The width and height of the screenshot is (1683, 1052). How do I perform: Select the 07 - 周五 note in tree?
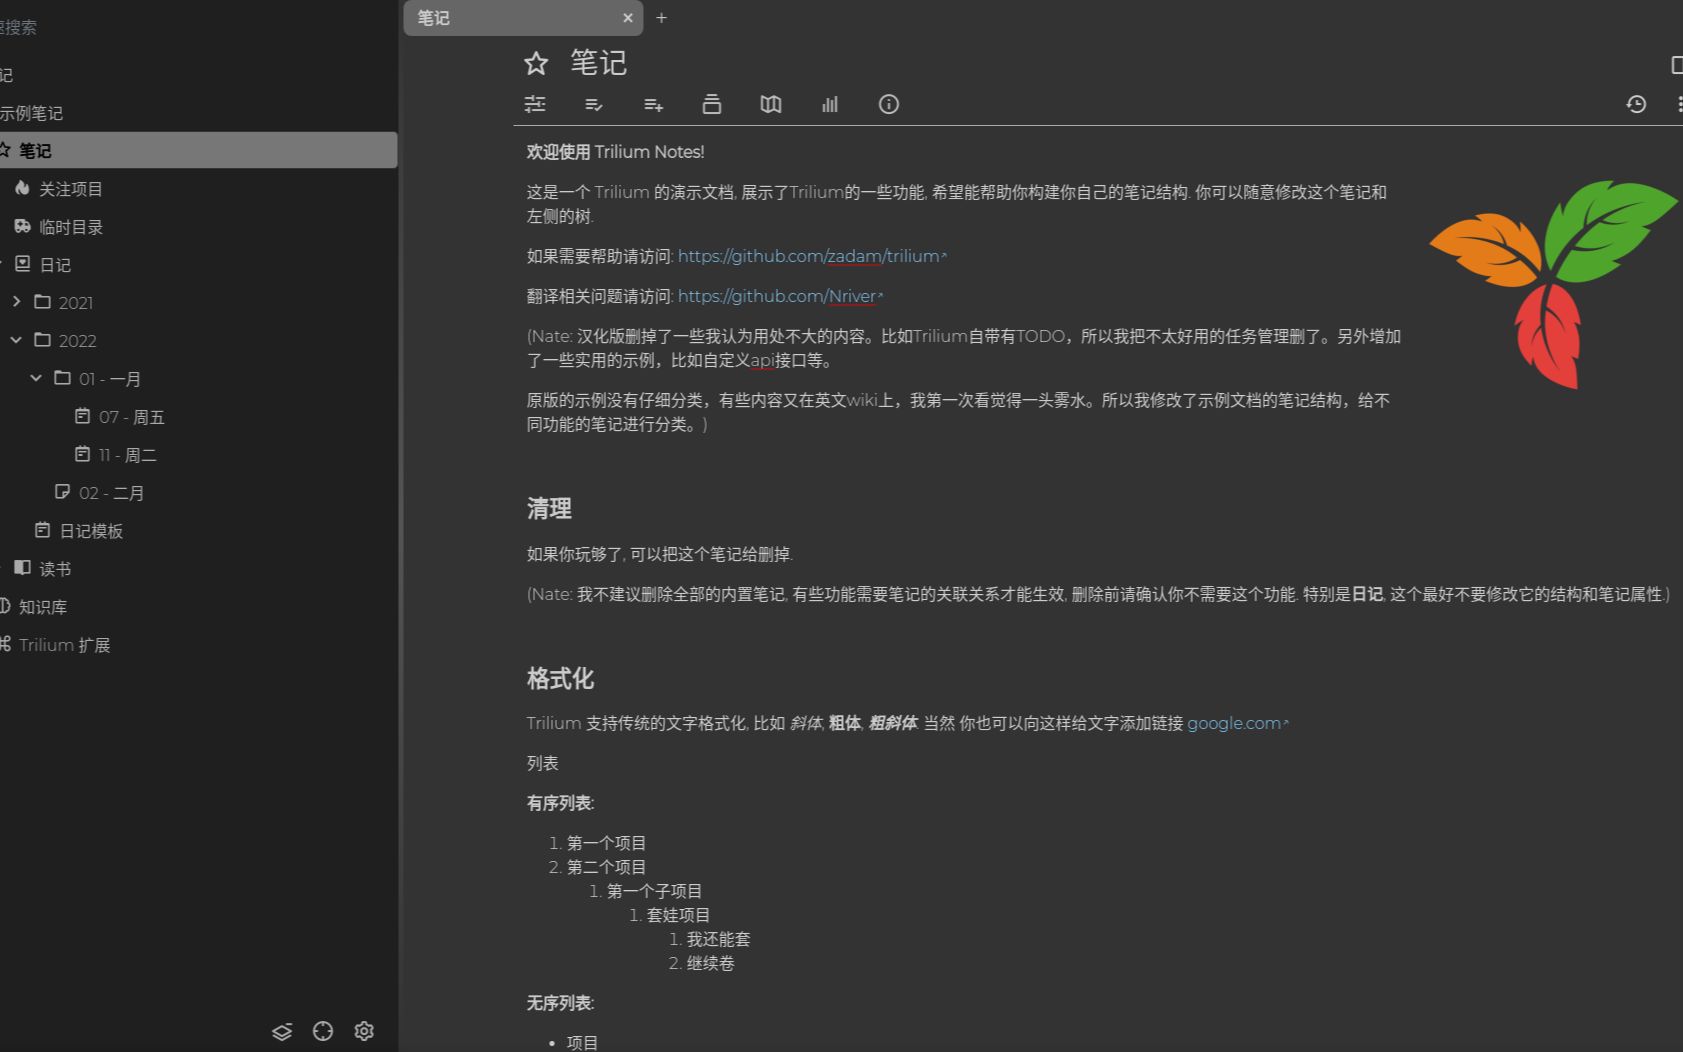tap(132, 417)
